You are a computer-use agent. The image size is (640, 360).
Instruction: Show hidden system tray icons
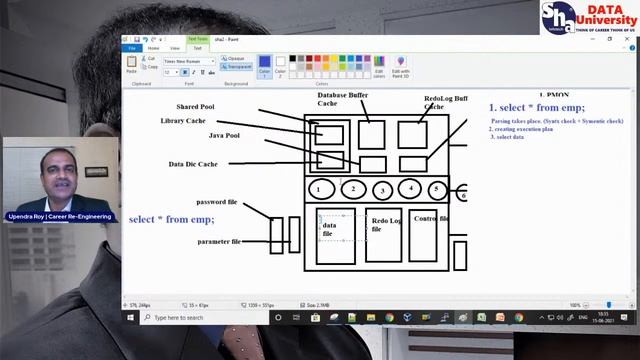(541, 318)
